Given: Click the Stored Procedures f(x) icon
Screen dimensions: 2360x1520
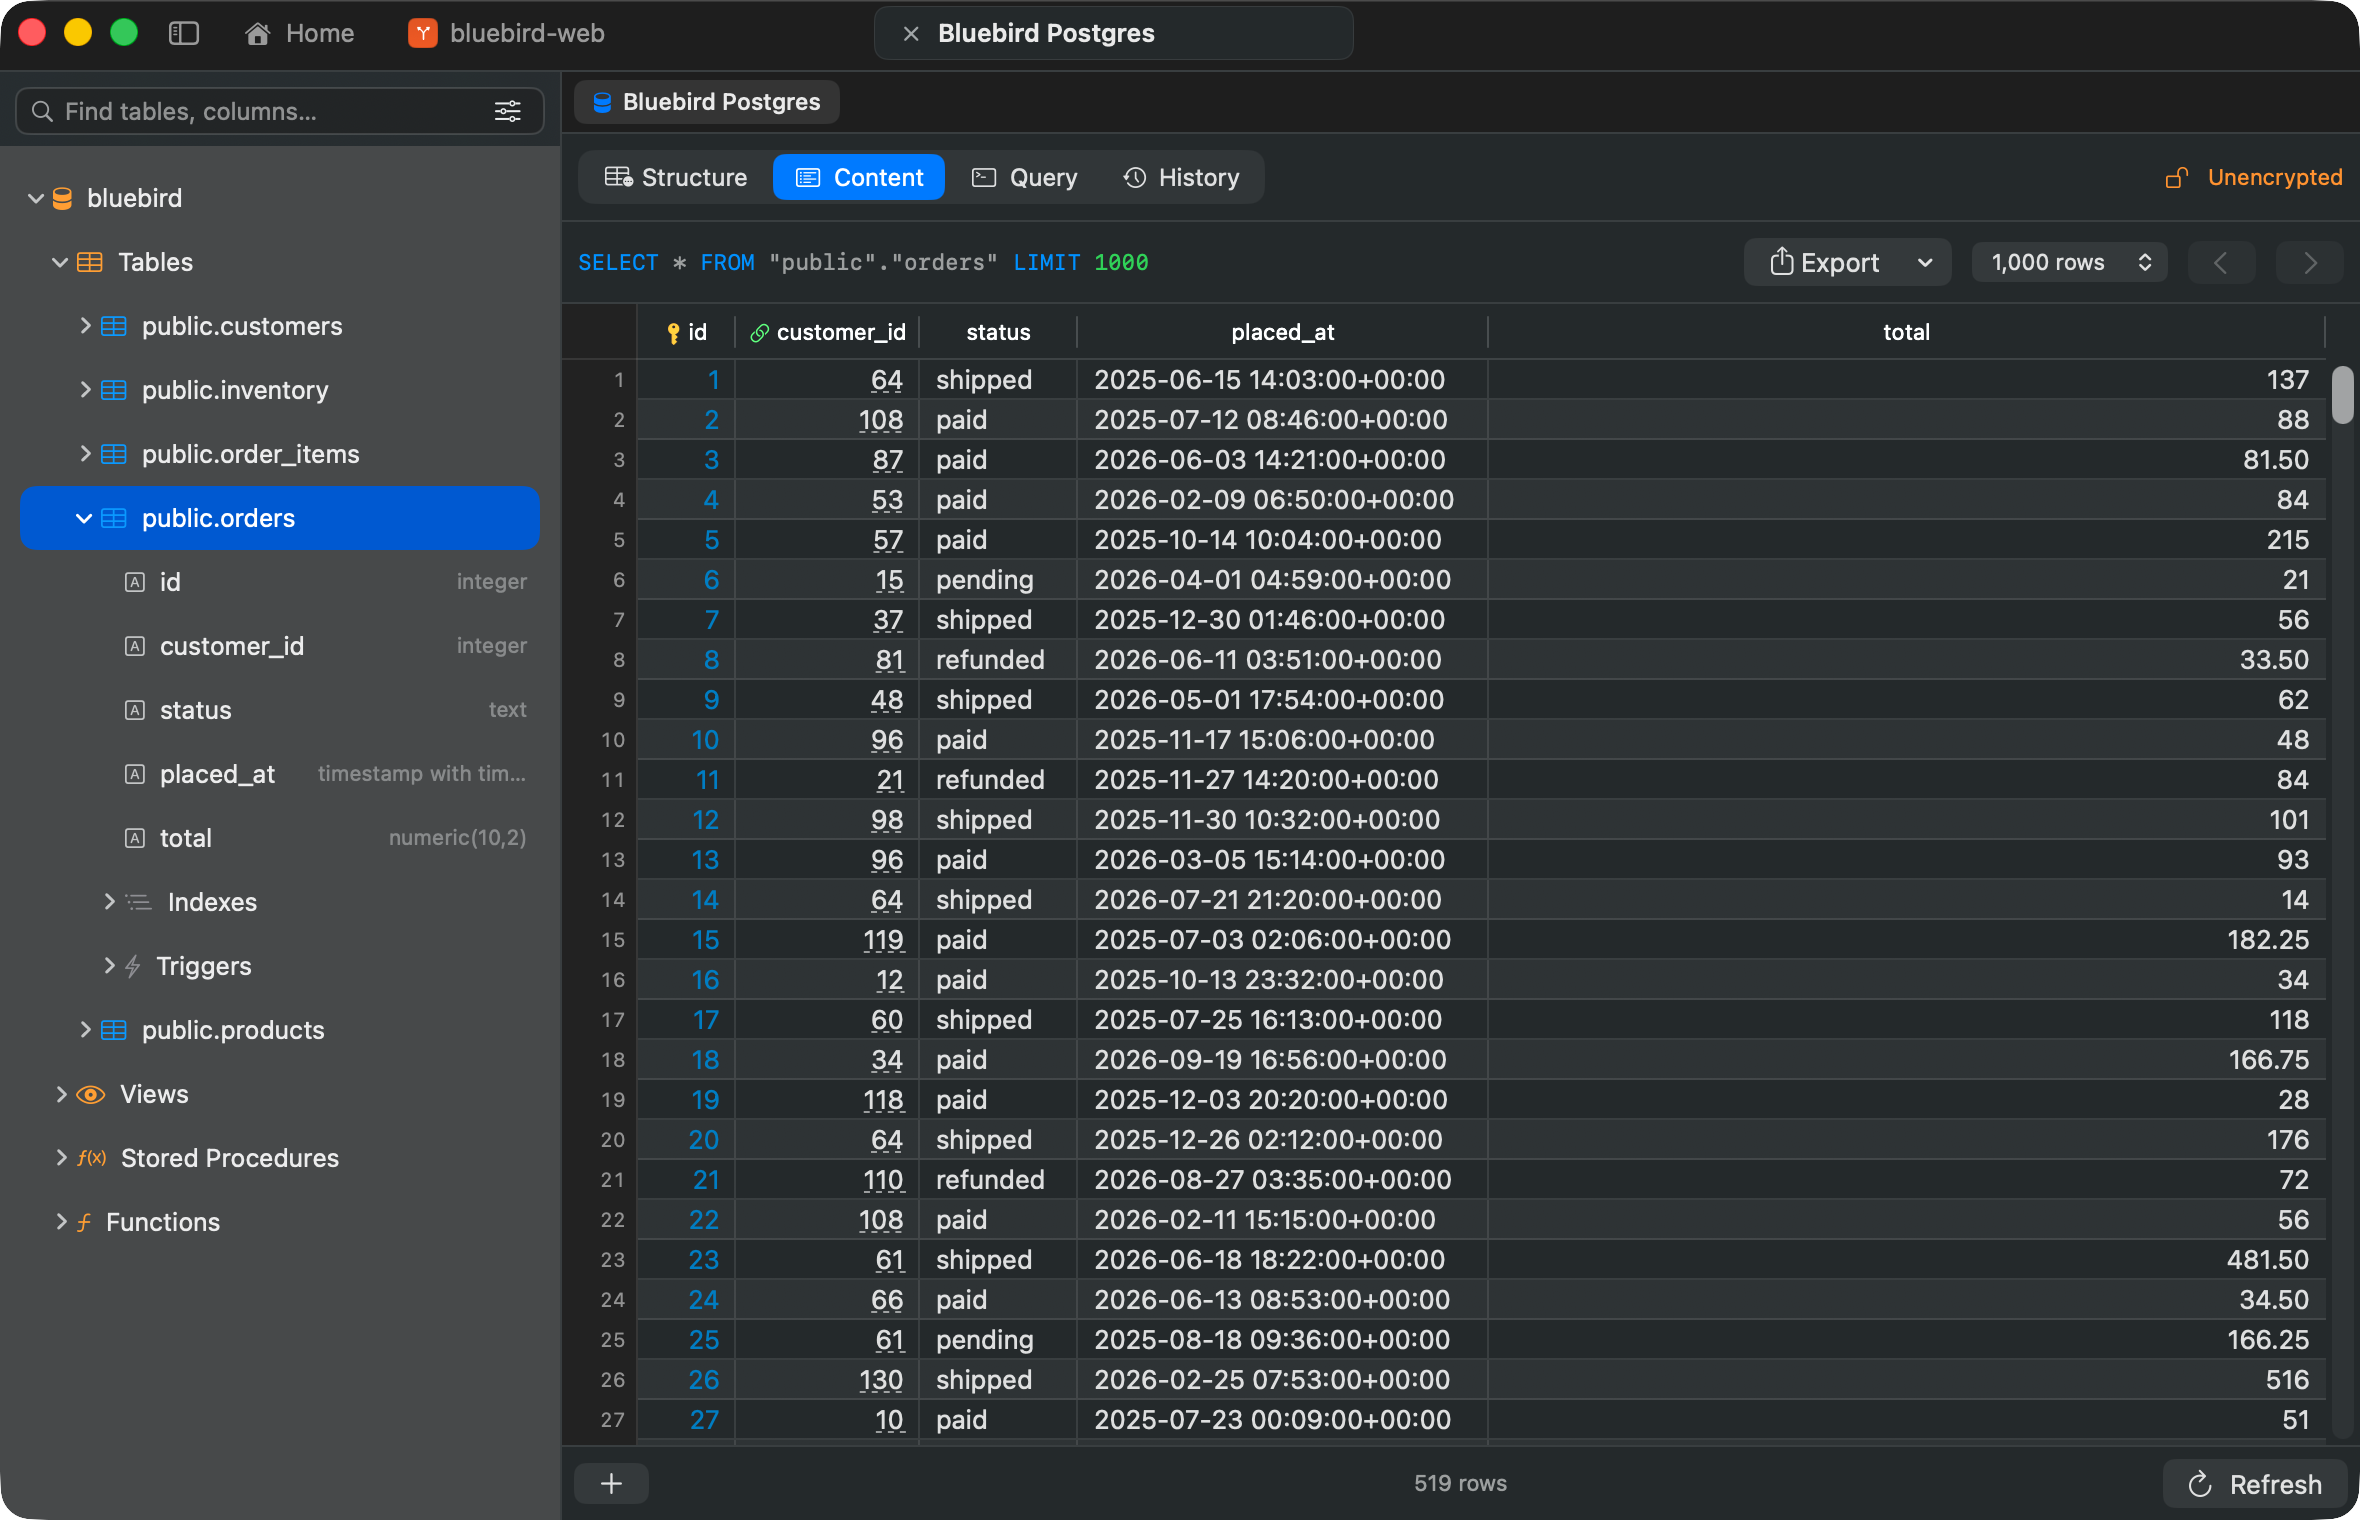Looking at the screenshot, I should [x=92, y=1158].
